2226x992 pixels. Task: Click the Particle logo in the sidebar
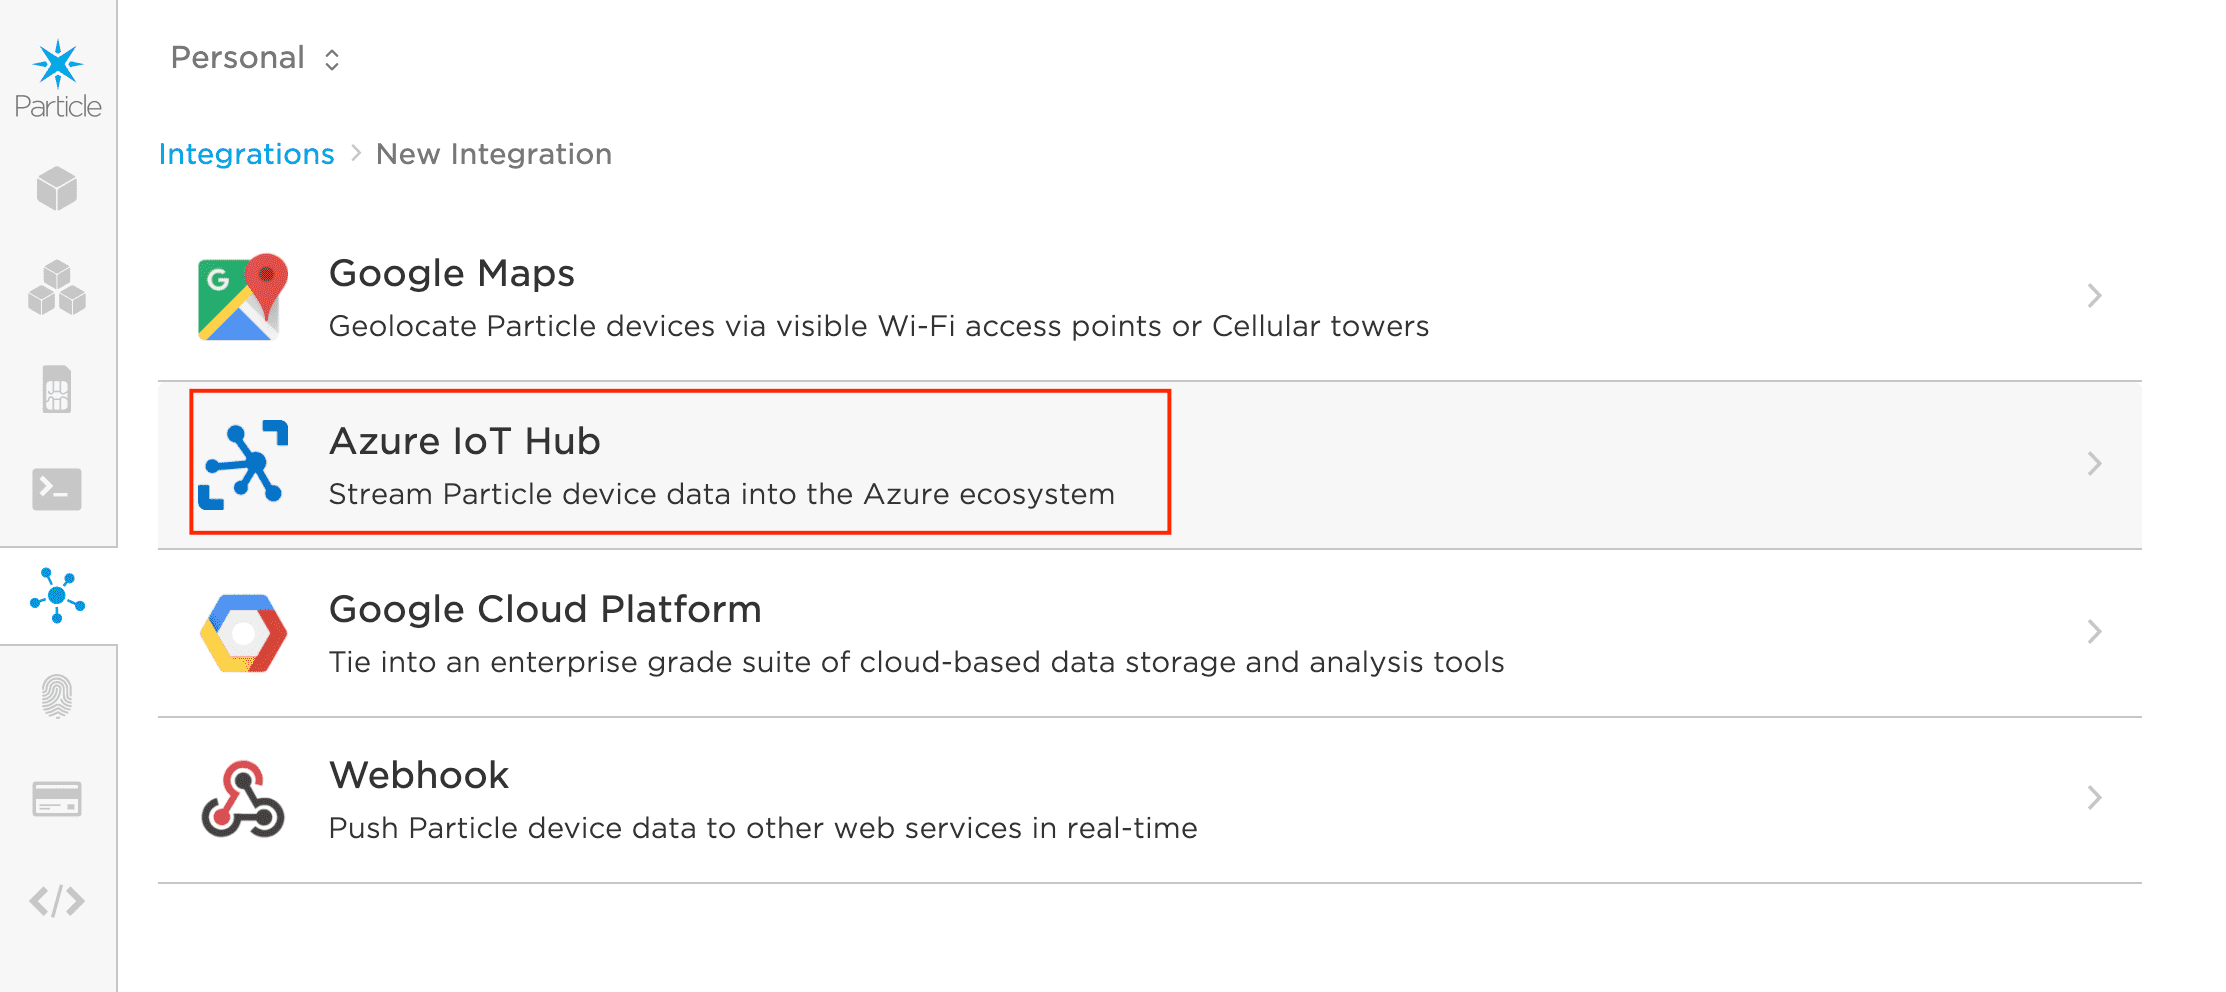(58, 80)
